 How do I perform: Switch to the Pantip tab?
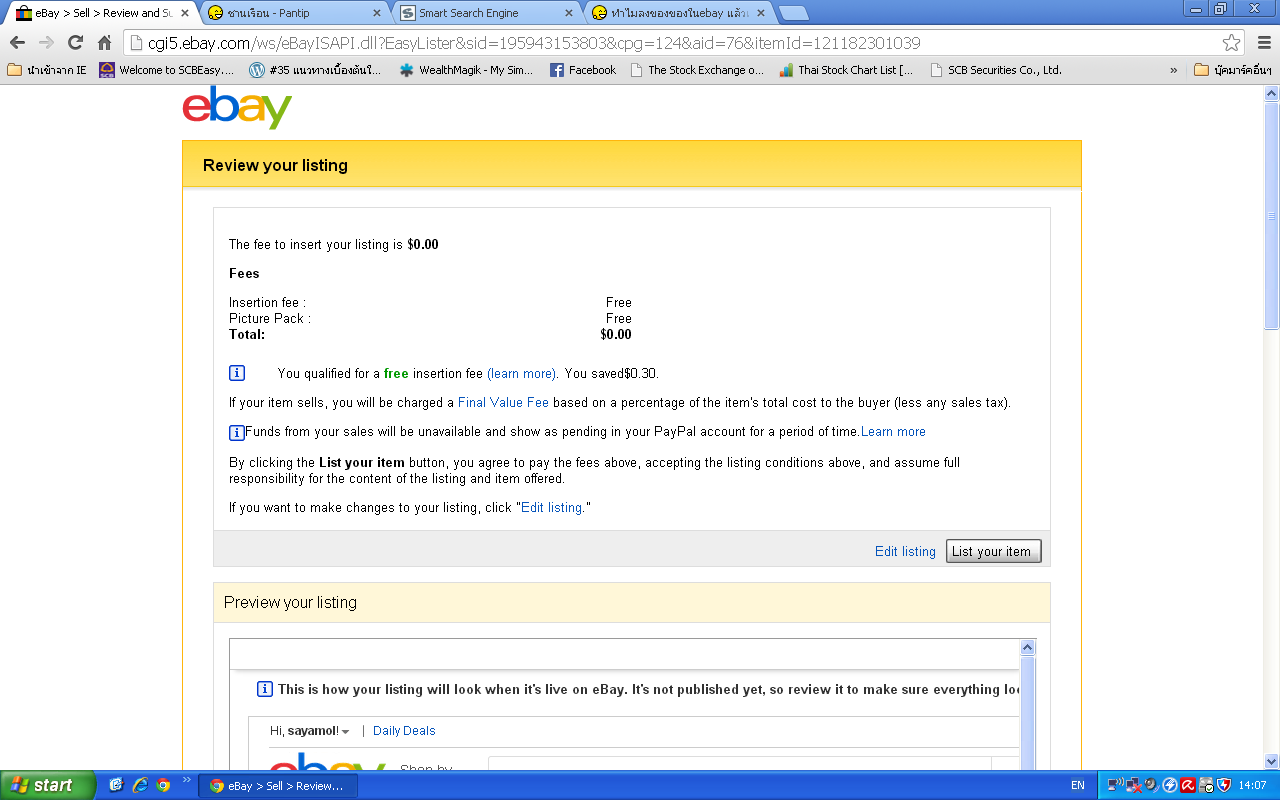pyautogui.click(x=295, y=13)
